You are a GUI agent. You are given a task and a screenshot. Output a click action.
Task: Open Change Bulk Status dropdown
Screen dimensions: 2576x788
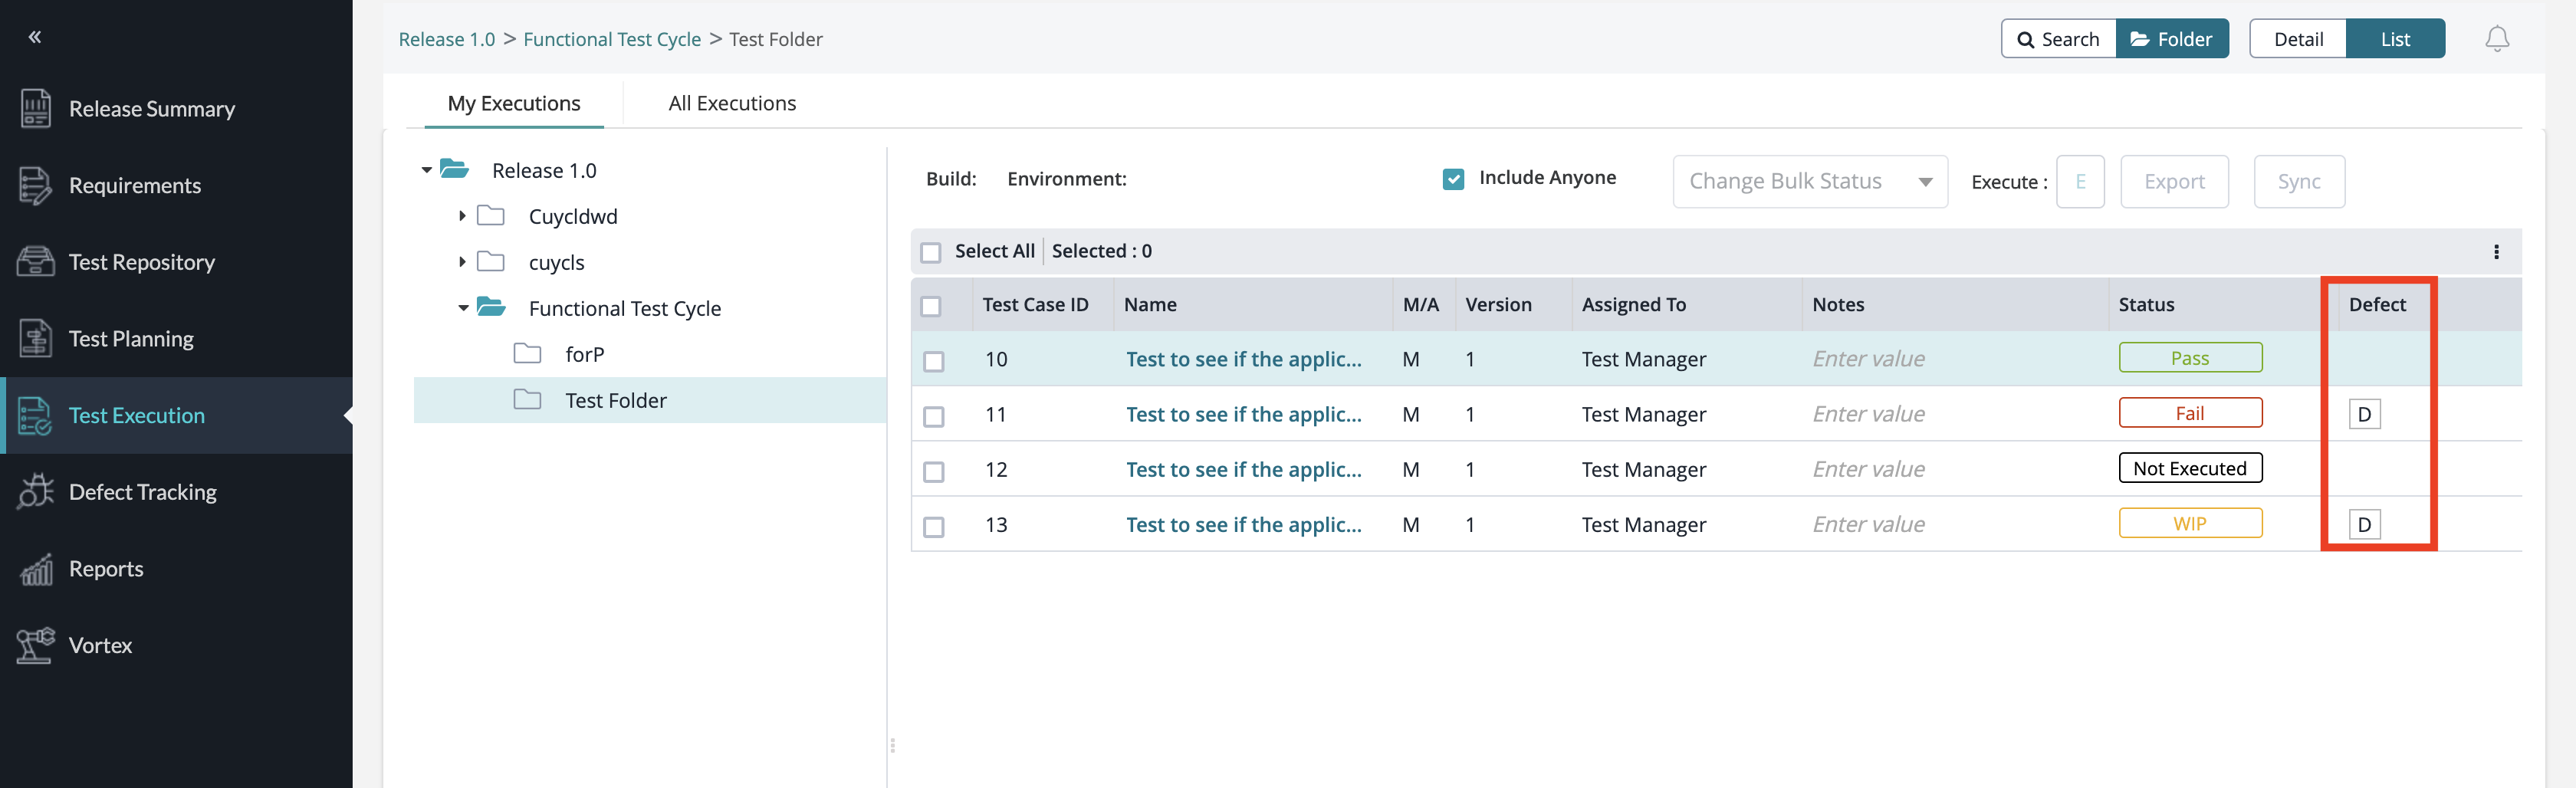point(1809,181)
